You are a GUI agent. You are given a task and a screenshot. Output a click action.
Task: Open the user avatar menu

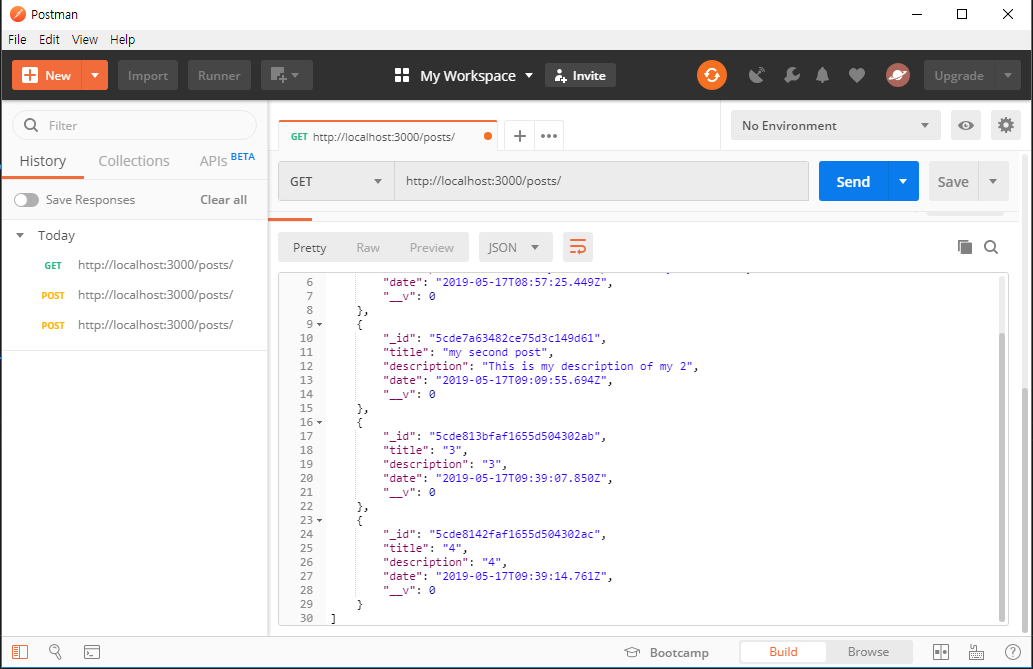[897, 75]
